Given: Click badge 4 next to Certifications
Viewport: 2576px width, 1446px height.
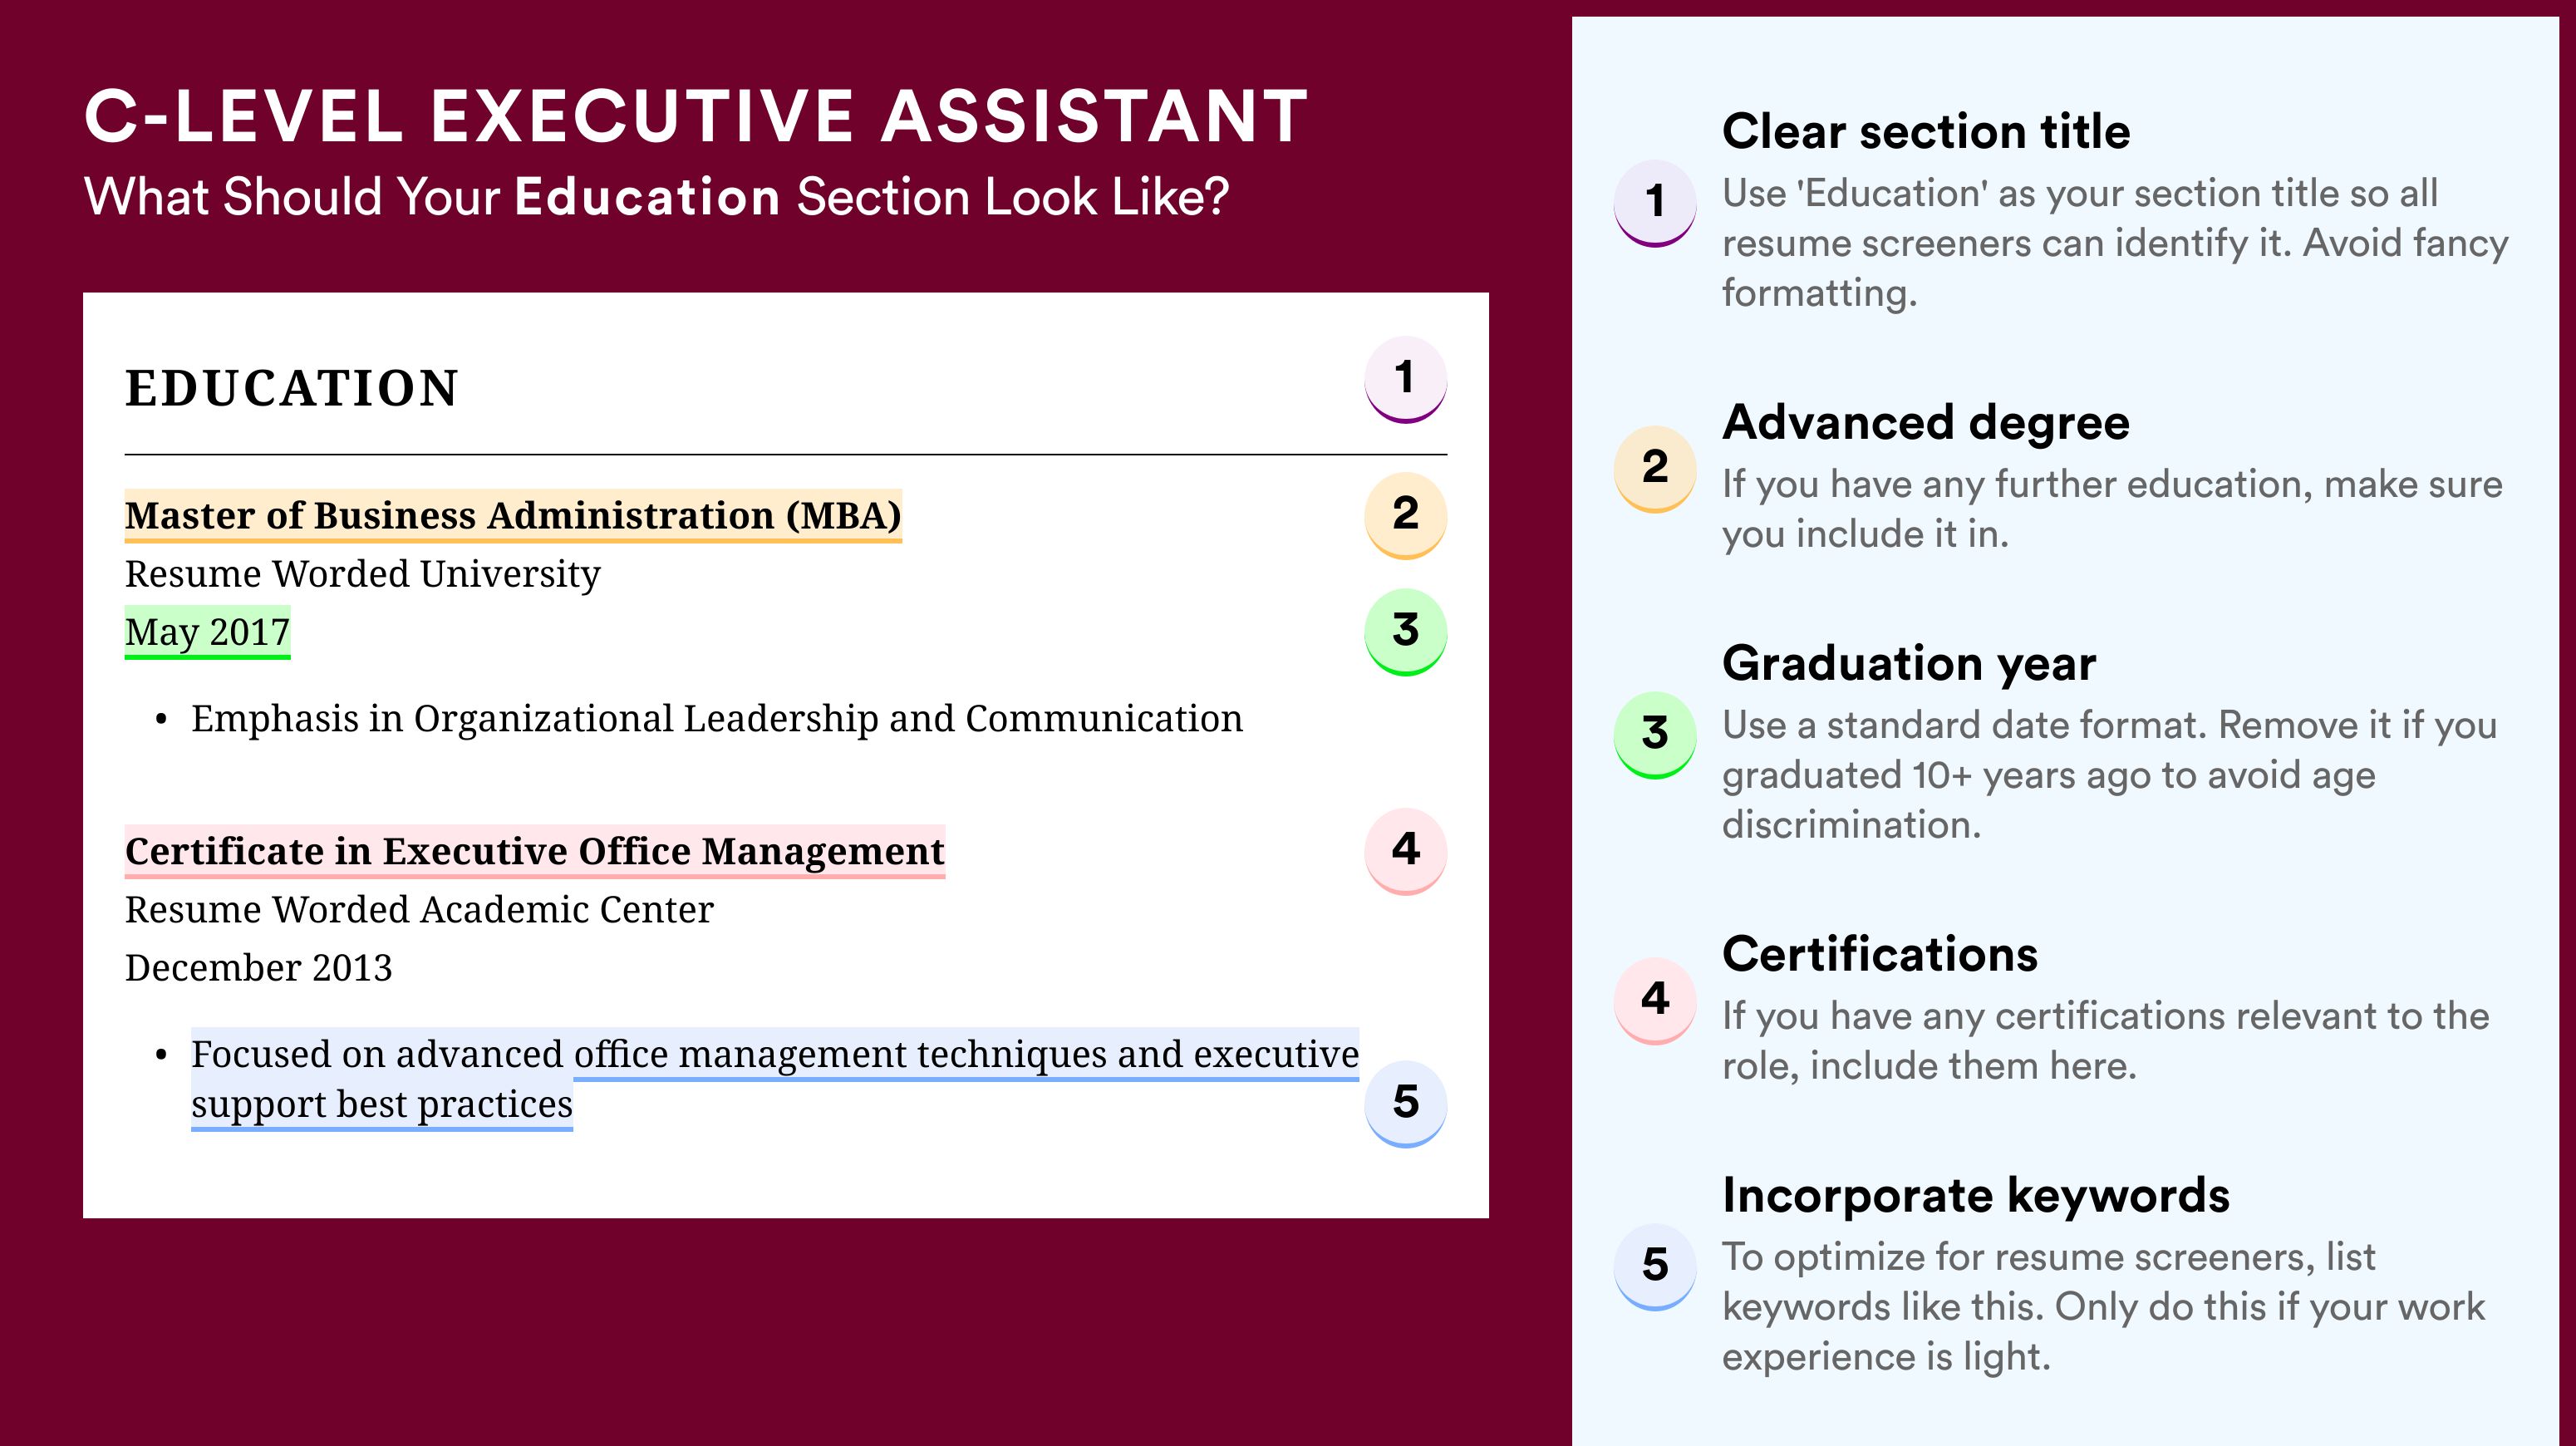Looking at the screenshot, I should [1655, 1001].
